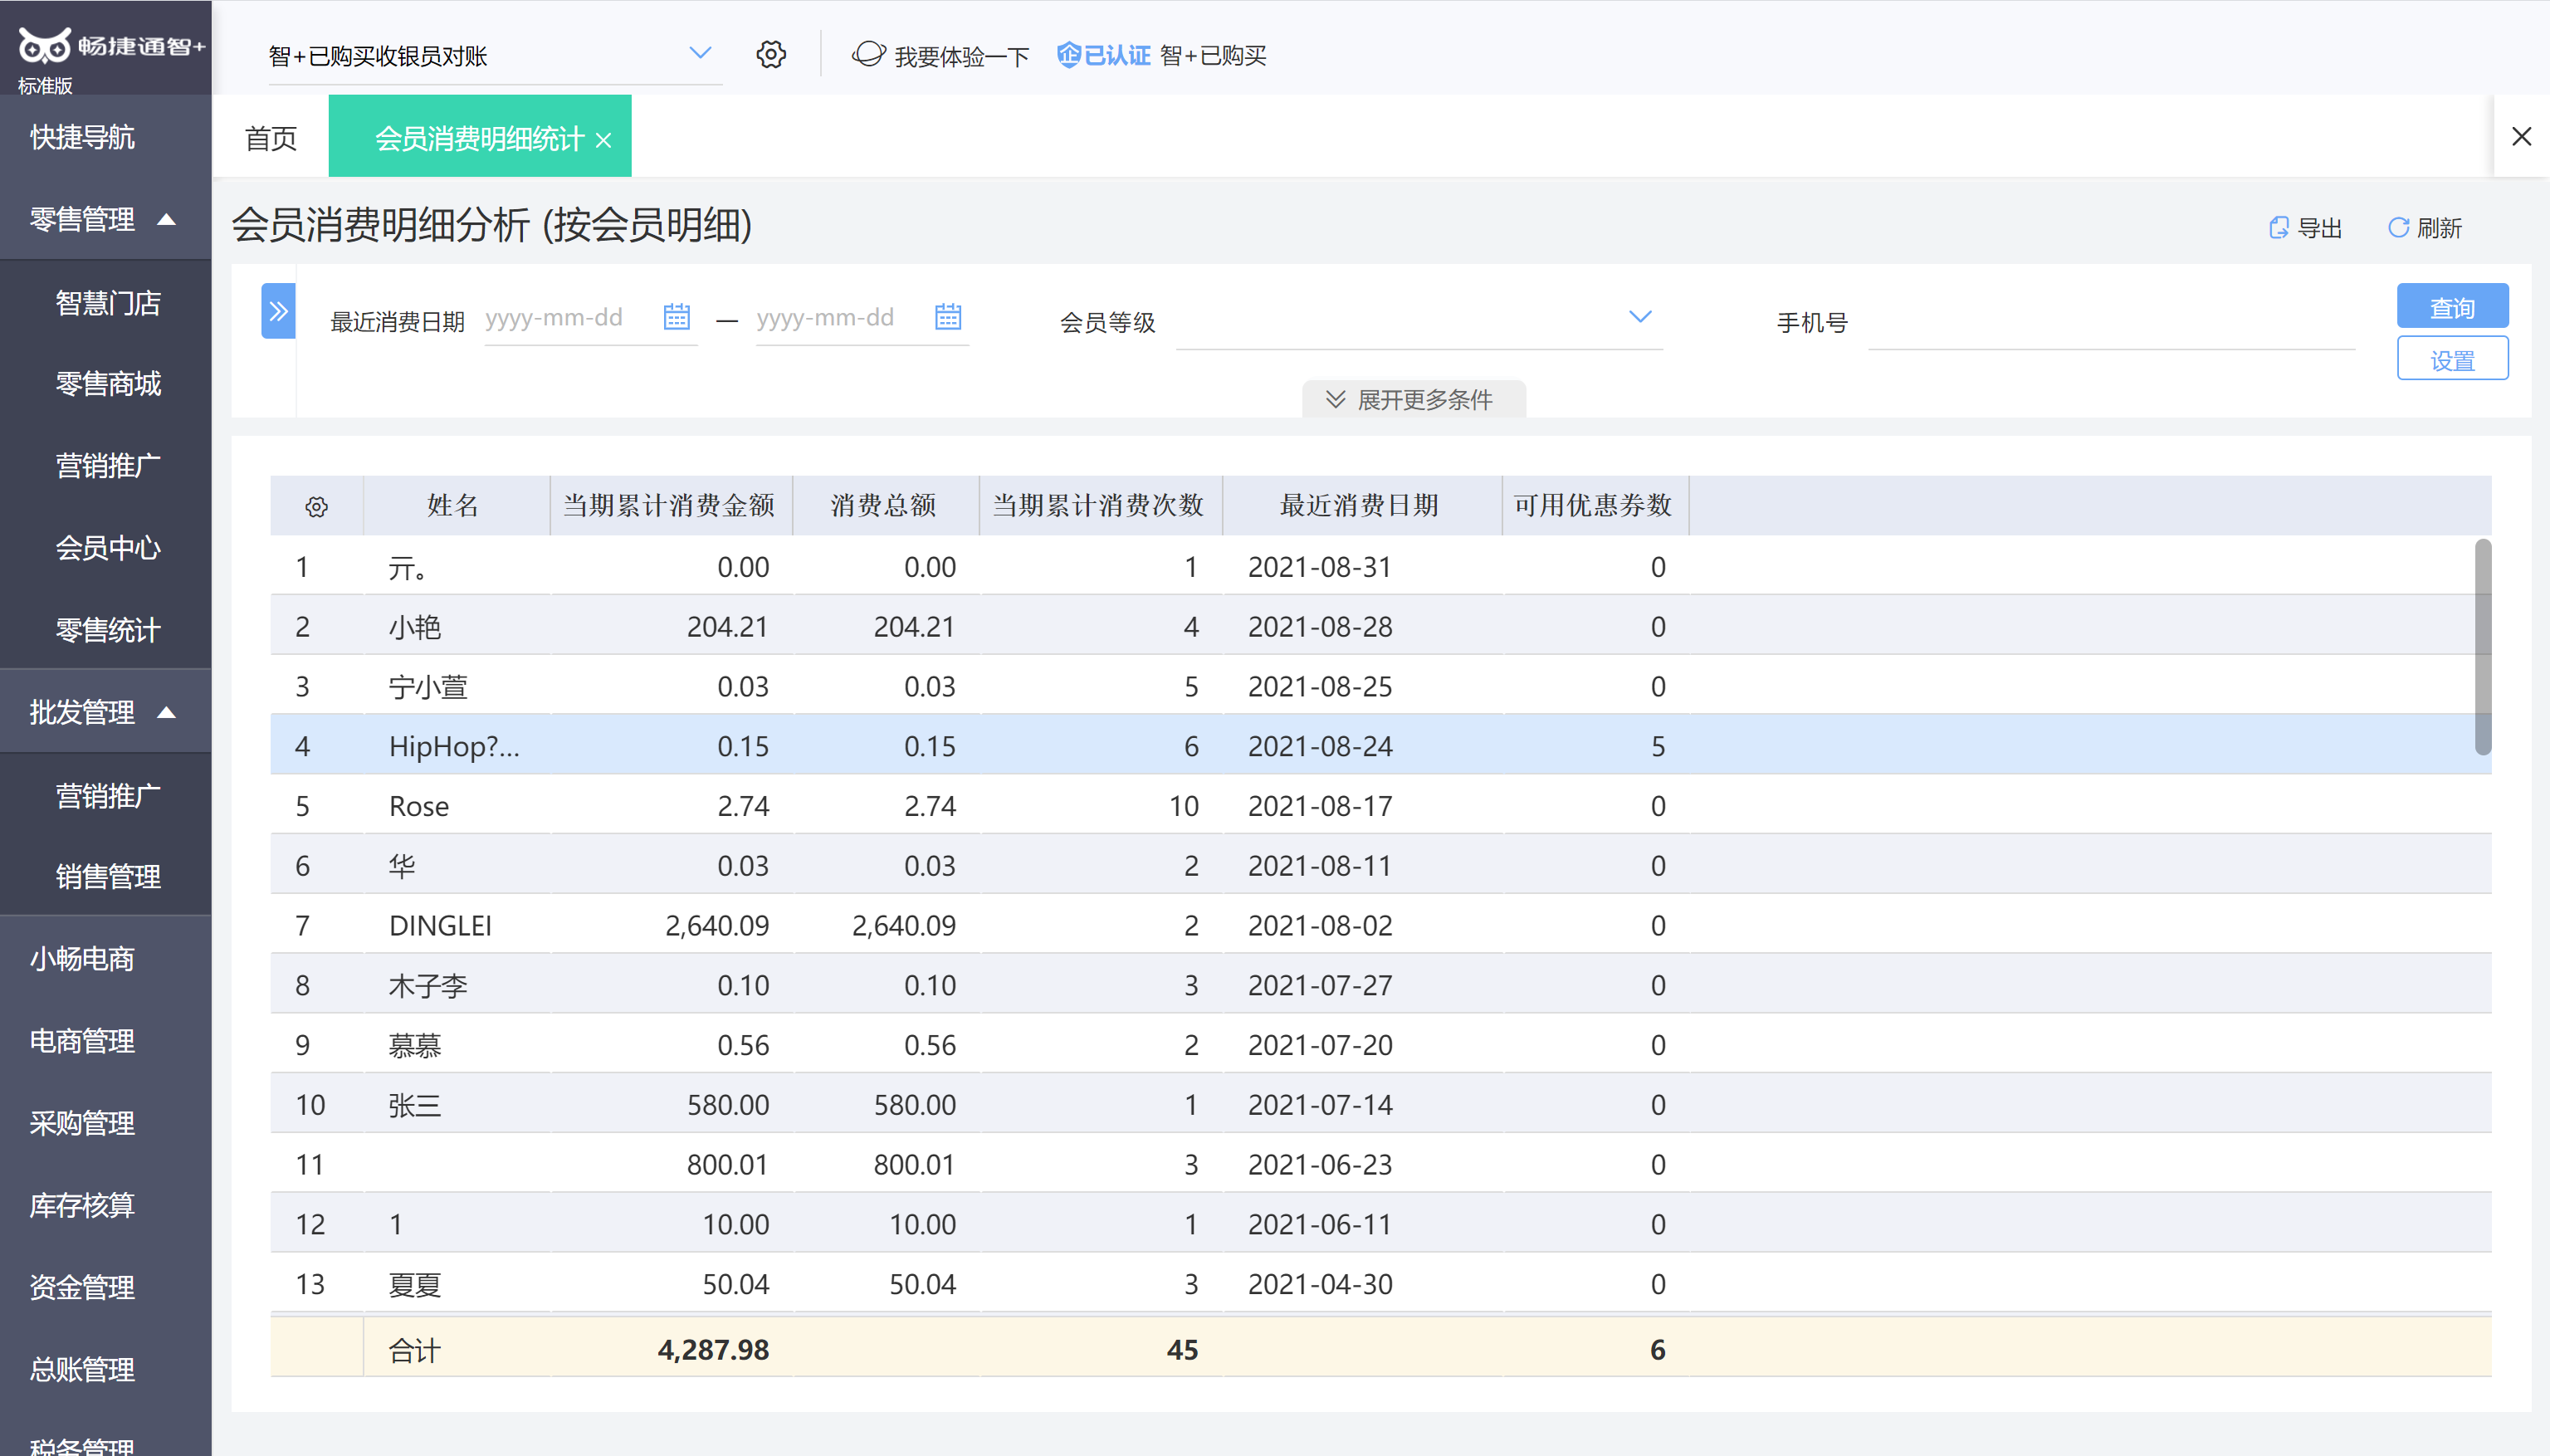Click the table vertical scrollbar
Image resolution: width=2550 pixels, height=1456 pixels.
point(2482,647)
